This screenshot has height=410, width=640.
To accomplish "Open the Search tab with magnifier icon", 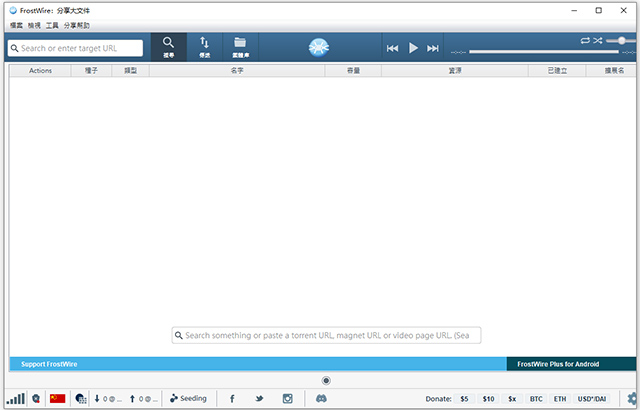I will (x=169, y=47).
